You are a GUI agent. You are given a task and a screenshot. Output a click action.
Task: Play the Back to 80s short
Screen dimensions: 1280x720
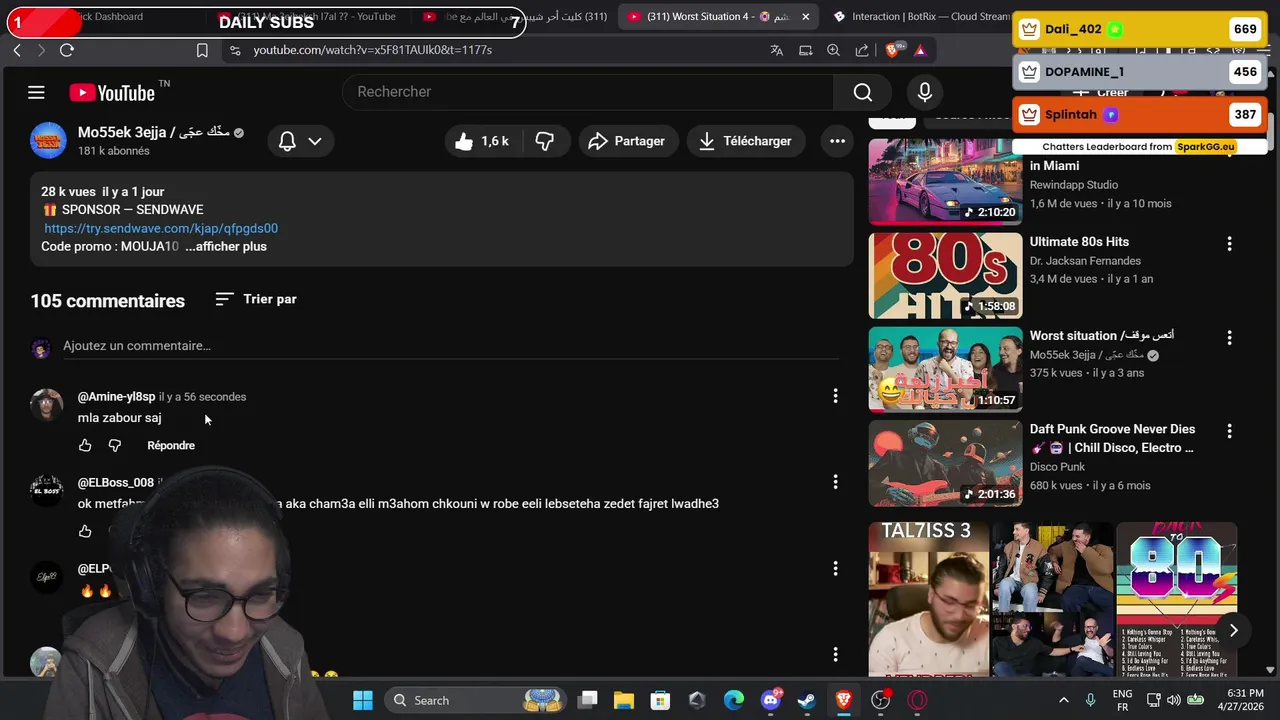click(1176, 599)
